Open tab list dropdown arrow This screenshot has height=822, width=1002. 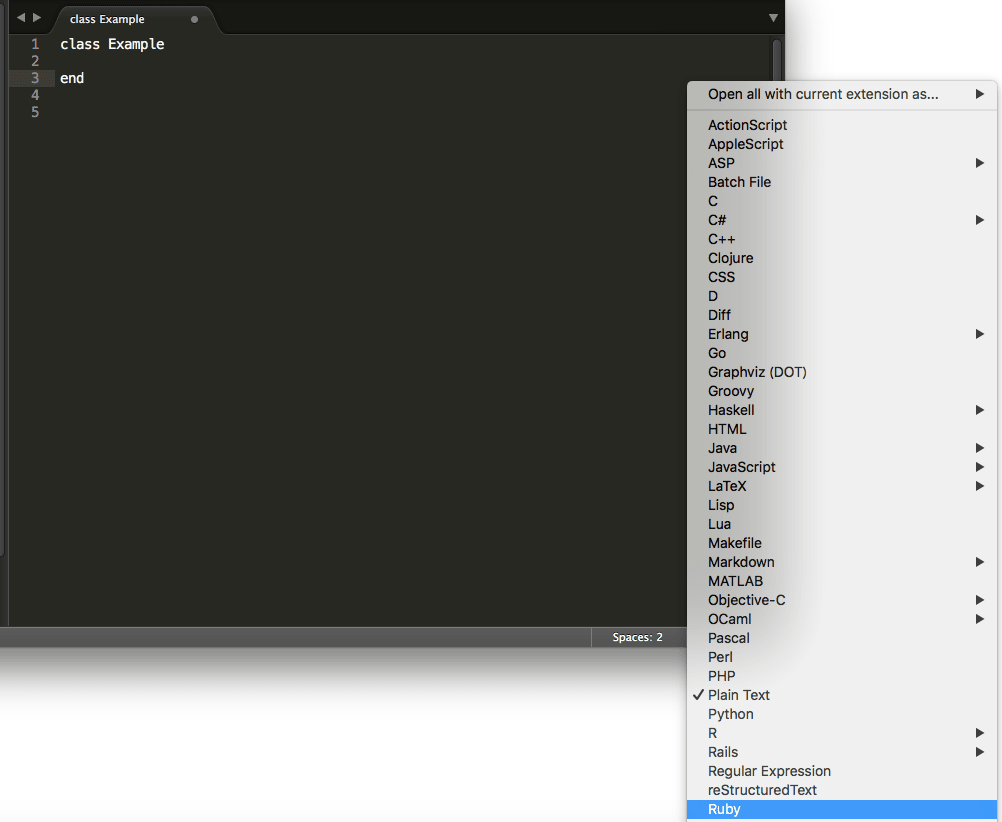773,18
